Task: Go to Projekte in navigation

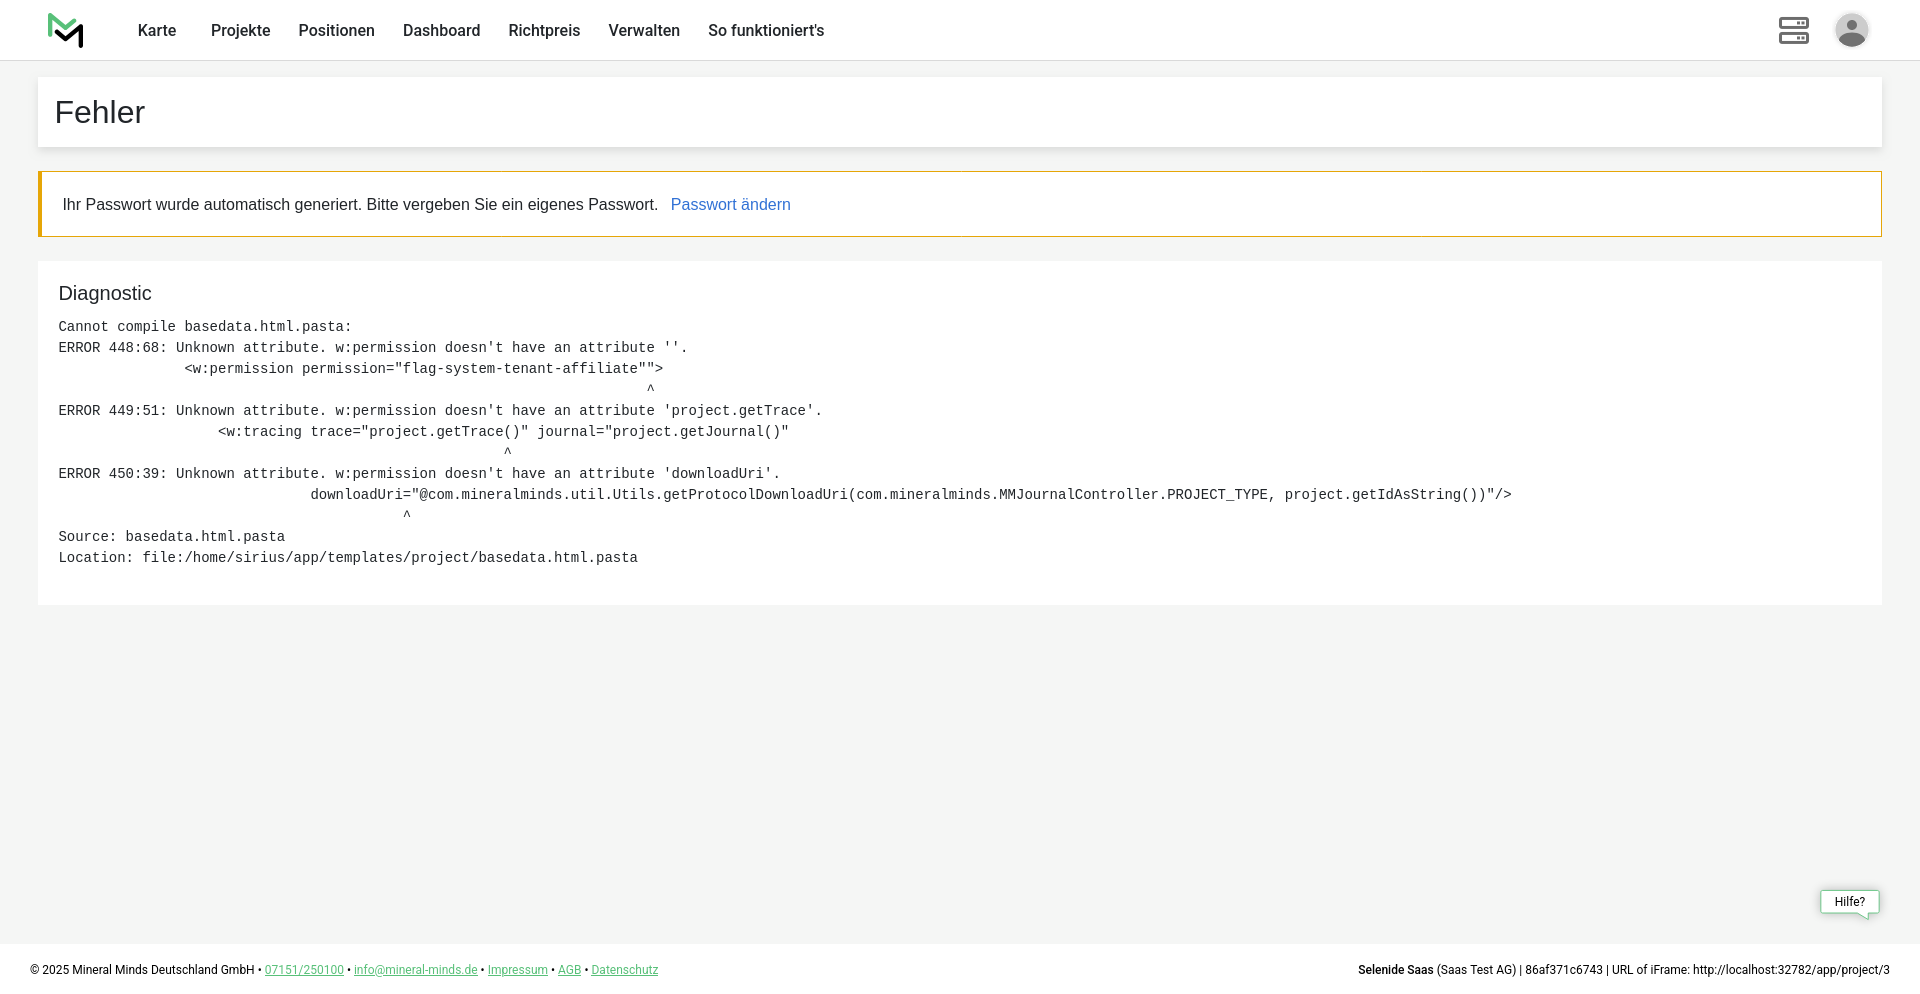Action: (x=240, y=31)
